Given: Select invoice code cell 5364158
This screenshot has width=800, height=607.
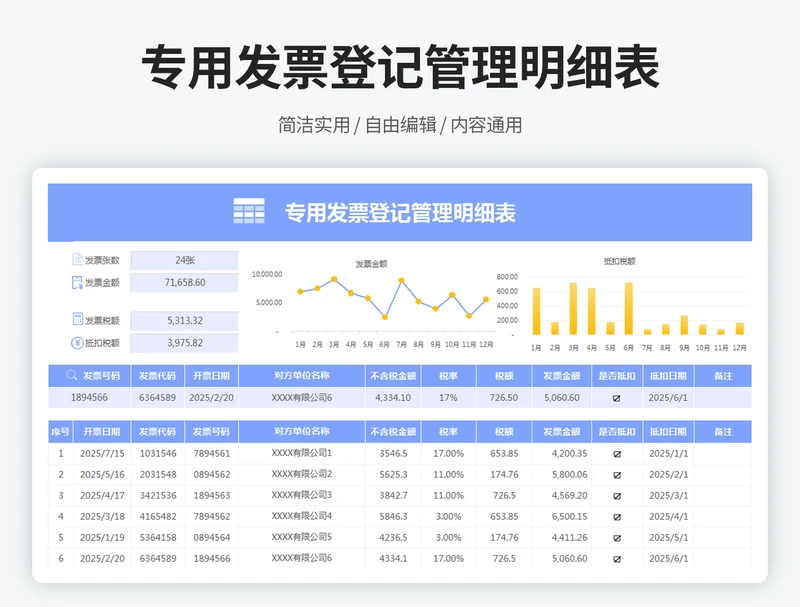Looking at the screenshot, I should click(158, 537).
